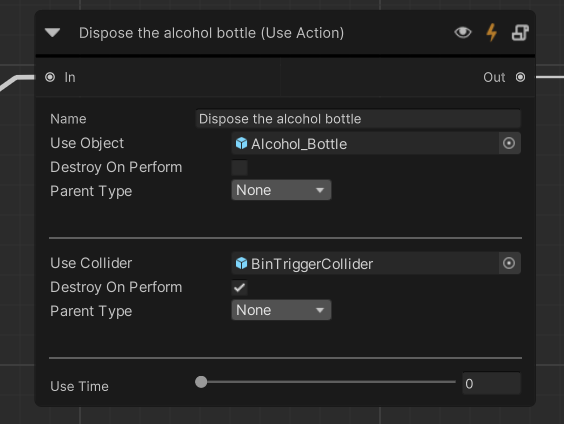Uncheck Destroy On Perform under Use Collider
This screenshot has height=424, width=564.
click(x=240, y=287)
